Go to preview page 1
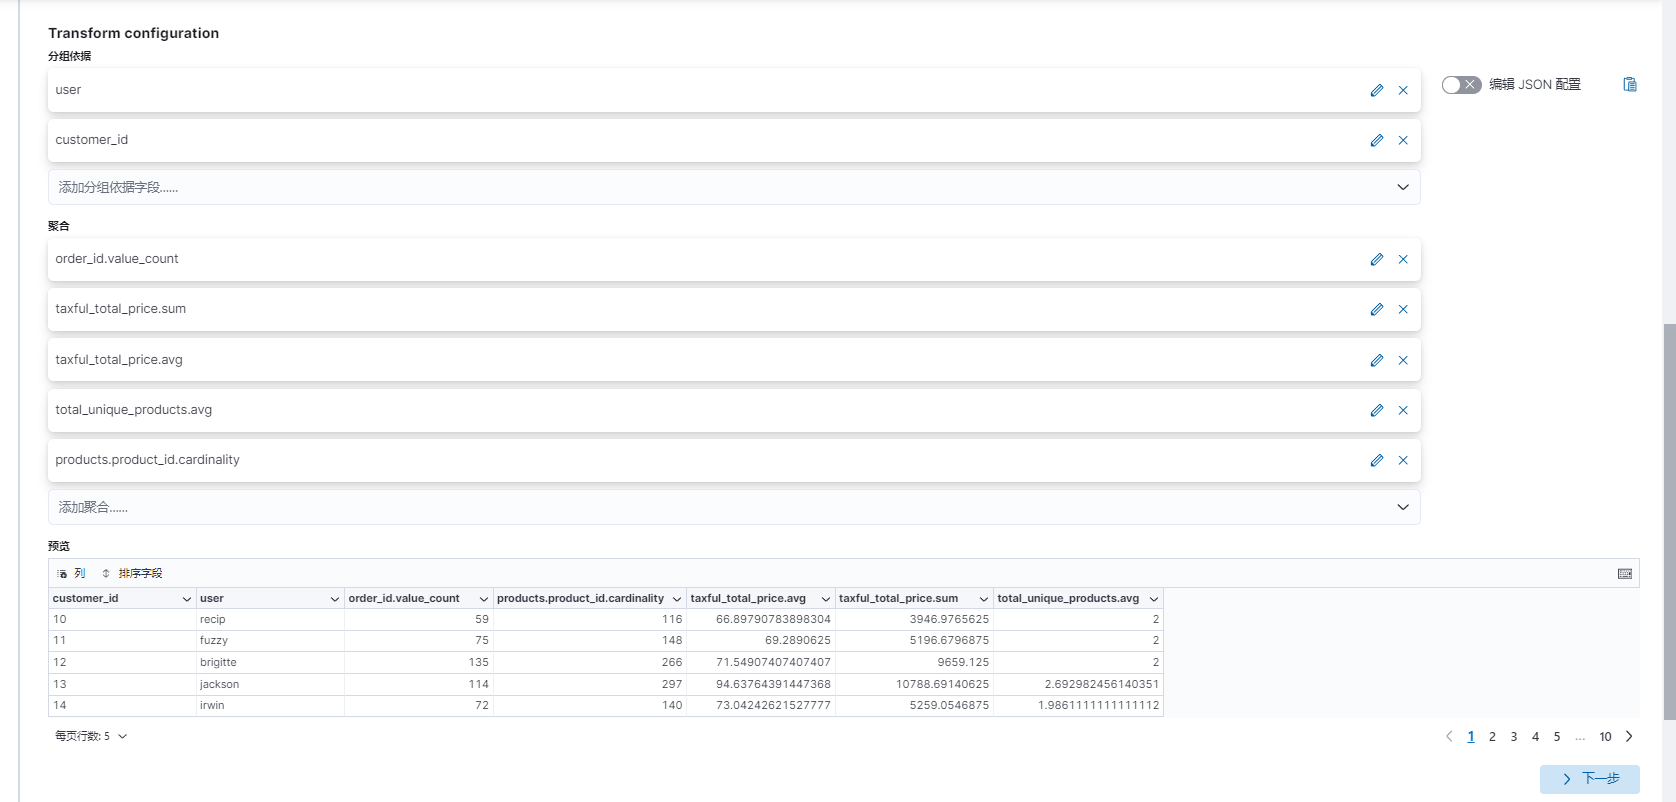Viewport: 1676px width, 802px height. (1471, 736)
